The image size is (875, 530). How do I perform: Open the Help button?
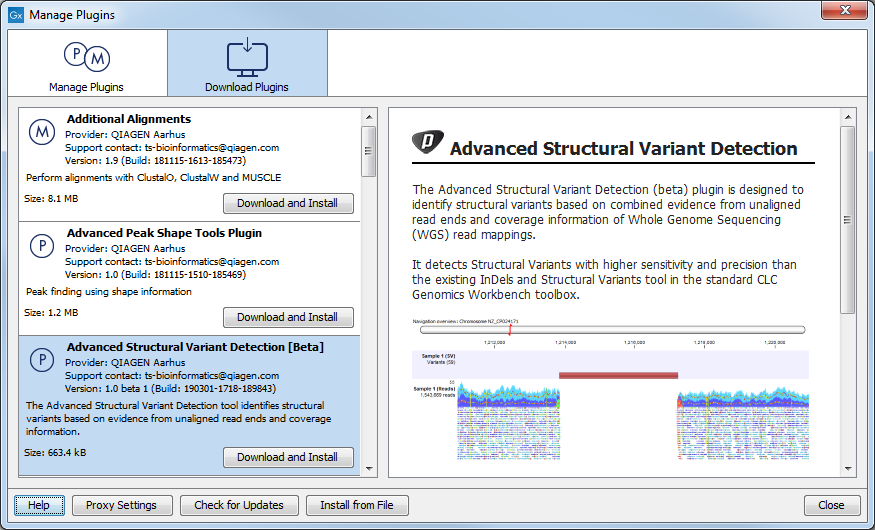39,505
